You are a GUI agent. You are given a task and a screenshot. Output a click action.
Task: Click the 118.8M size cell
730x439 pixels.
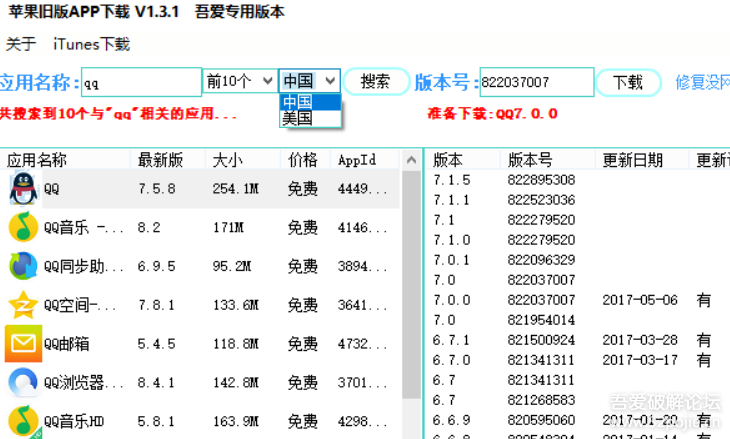coord(236,344)
